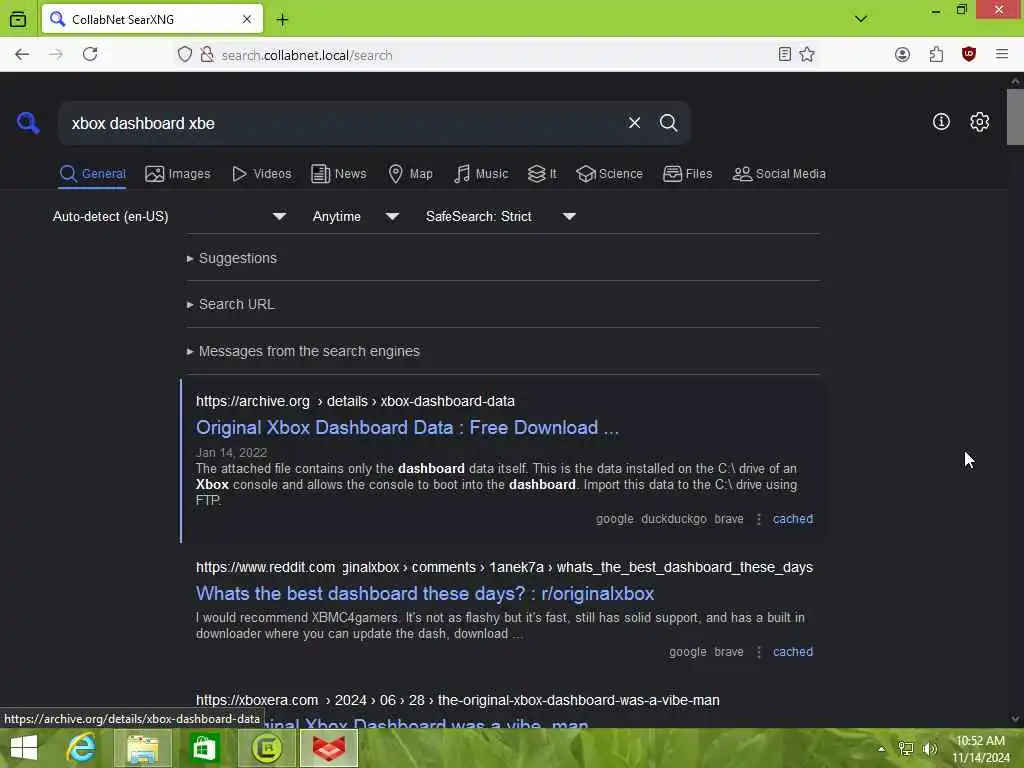The height and width of the screenshot is (768, 1024).
Task: Bookmark this page with the star
Action: [x=807, y=55]
